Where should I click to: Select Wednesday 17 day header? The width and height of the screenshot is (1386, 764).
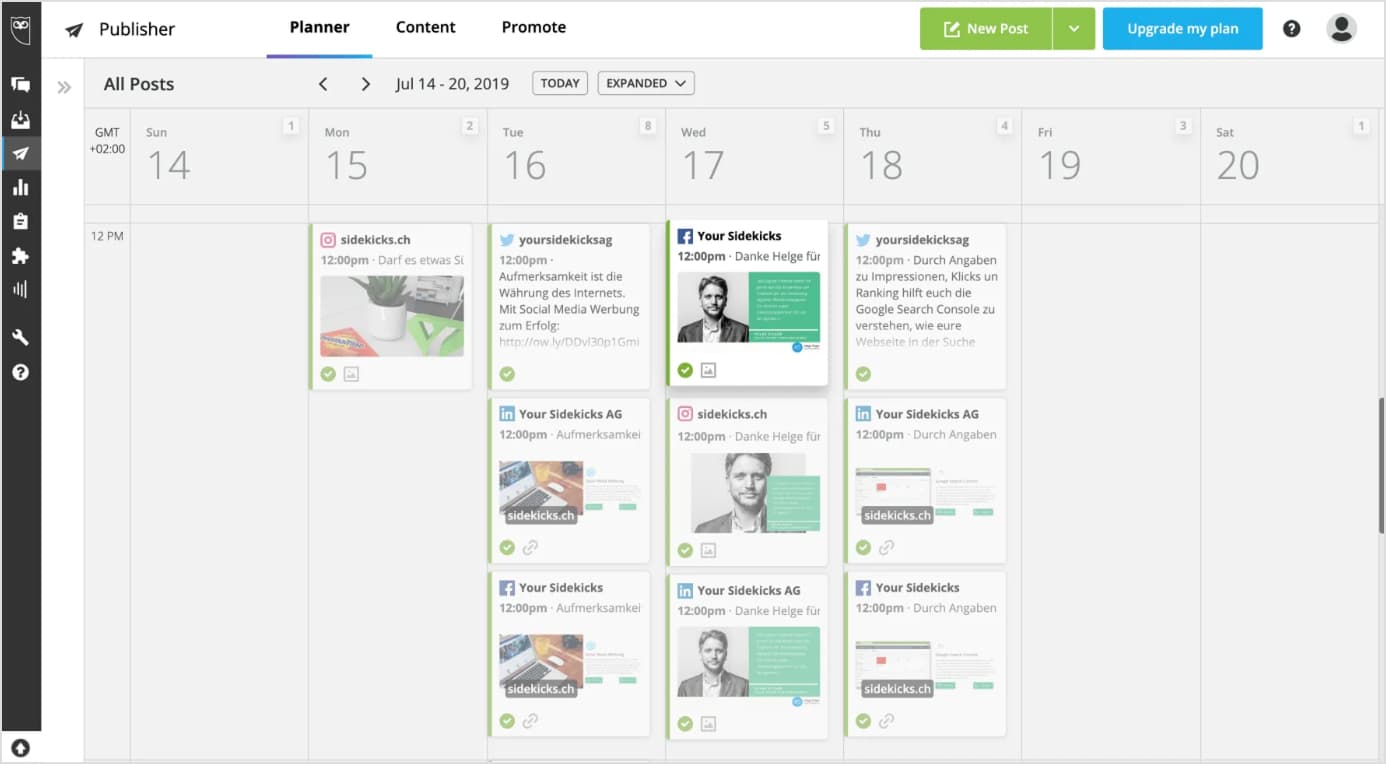tap(754, 156)
